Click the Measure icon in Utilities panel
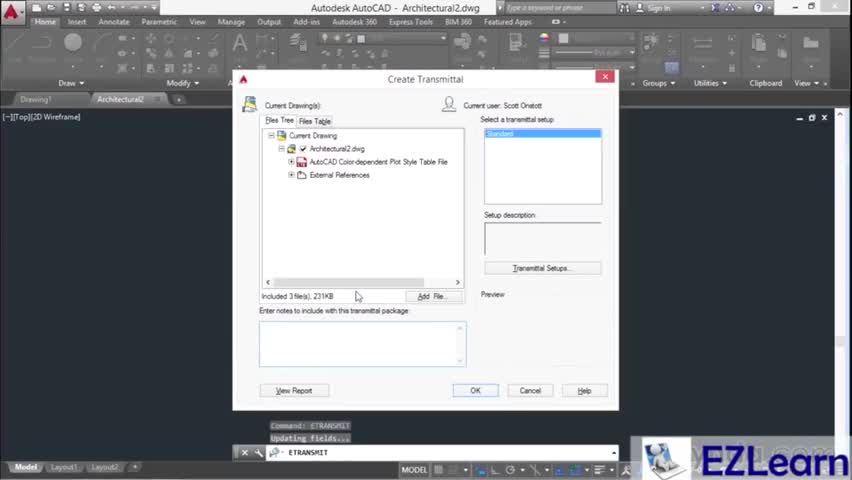Viewport: 852px width, 480px height. pyautogui.click(x=703, y=42)
